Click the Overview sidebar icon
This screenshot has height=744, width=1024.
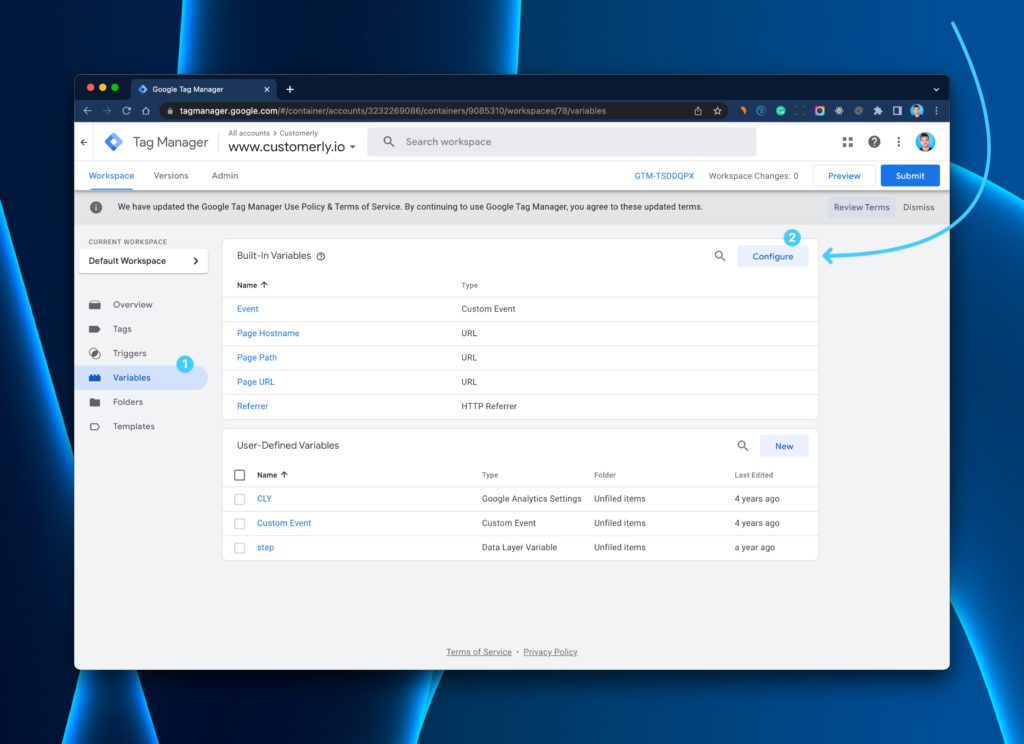pos(95,305)
